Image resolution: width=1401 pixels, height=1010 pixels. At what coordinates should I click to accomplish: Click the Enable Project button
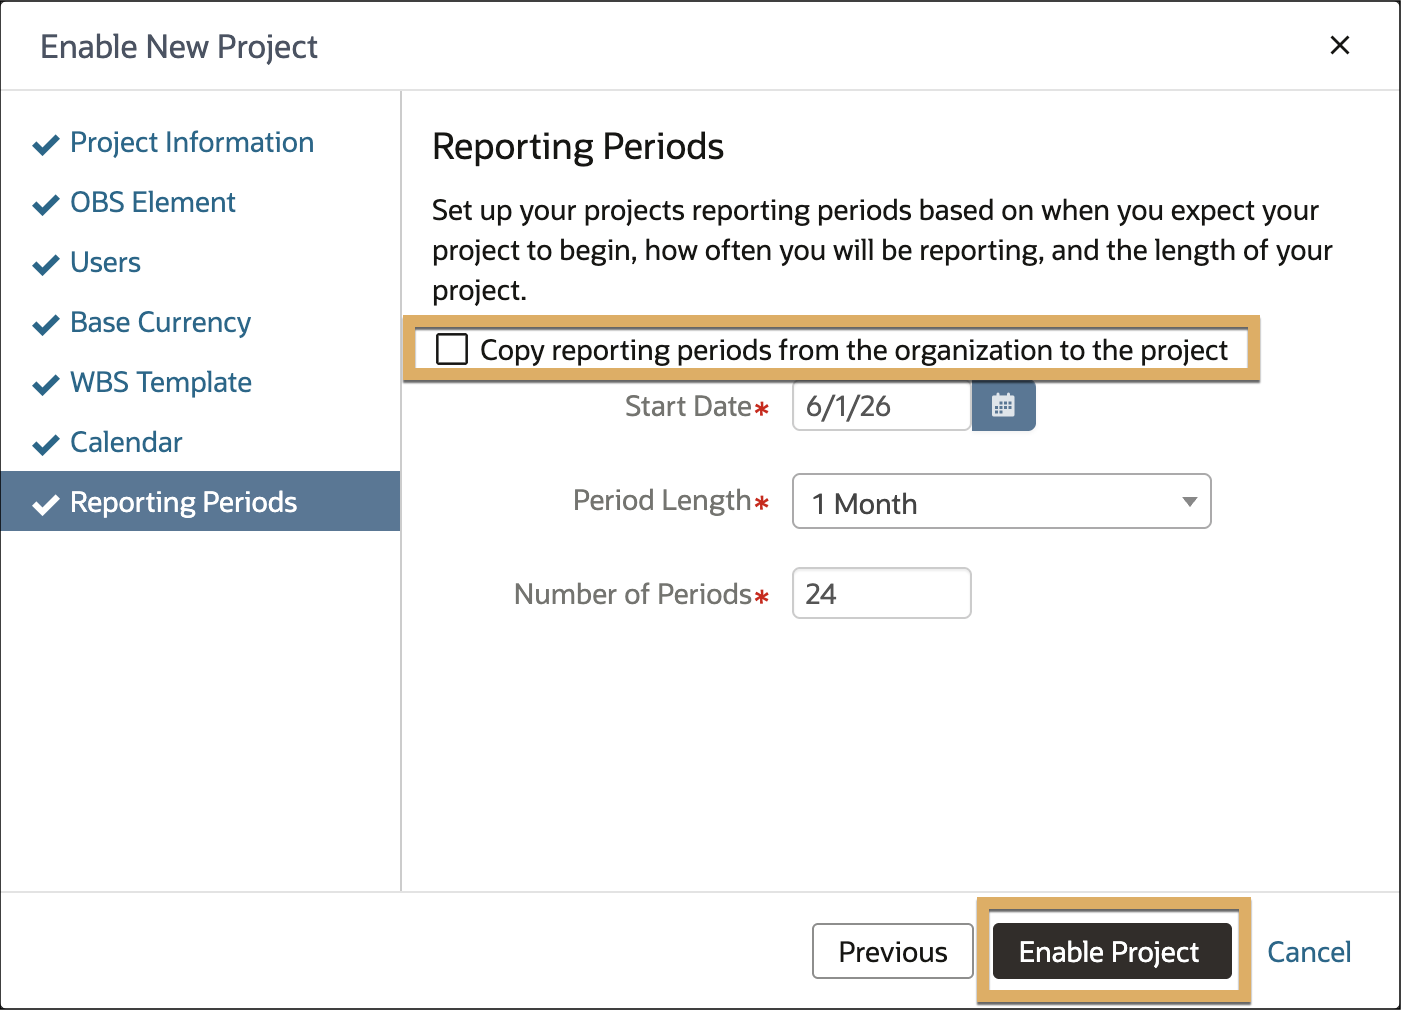tap(1112, 951)
